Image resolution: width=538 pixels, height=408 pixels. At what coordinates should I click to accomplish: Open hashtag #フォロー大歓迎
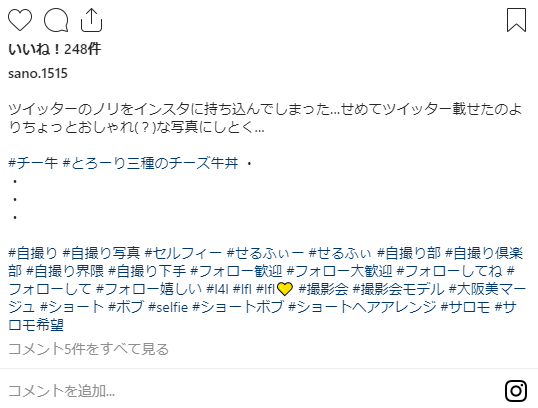click(339, 271)
